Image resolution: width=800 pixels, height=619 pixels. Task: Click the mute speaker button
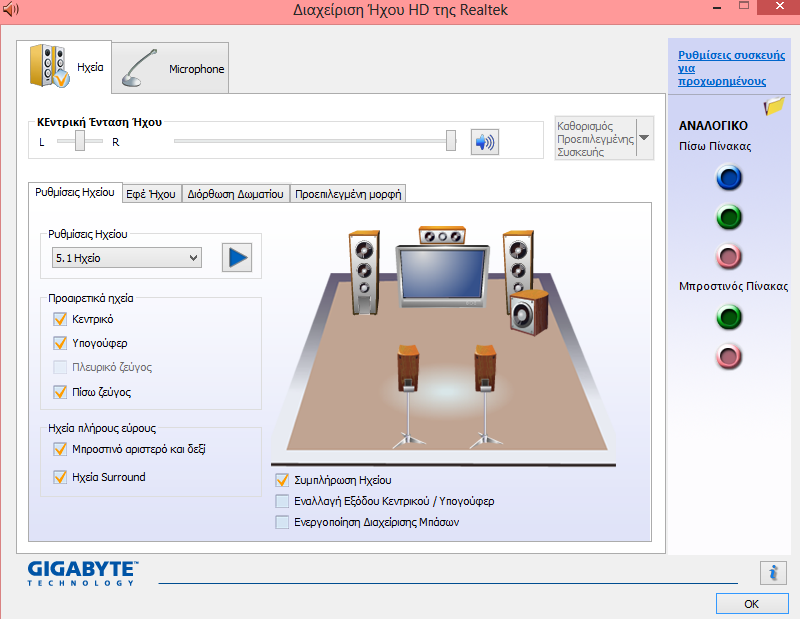point(484,142)
